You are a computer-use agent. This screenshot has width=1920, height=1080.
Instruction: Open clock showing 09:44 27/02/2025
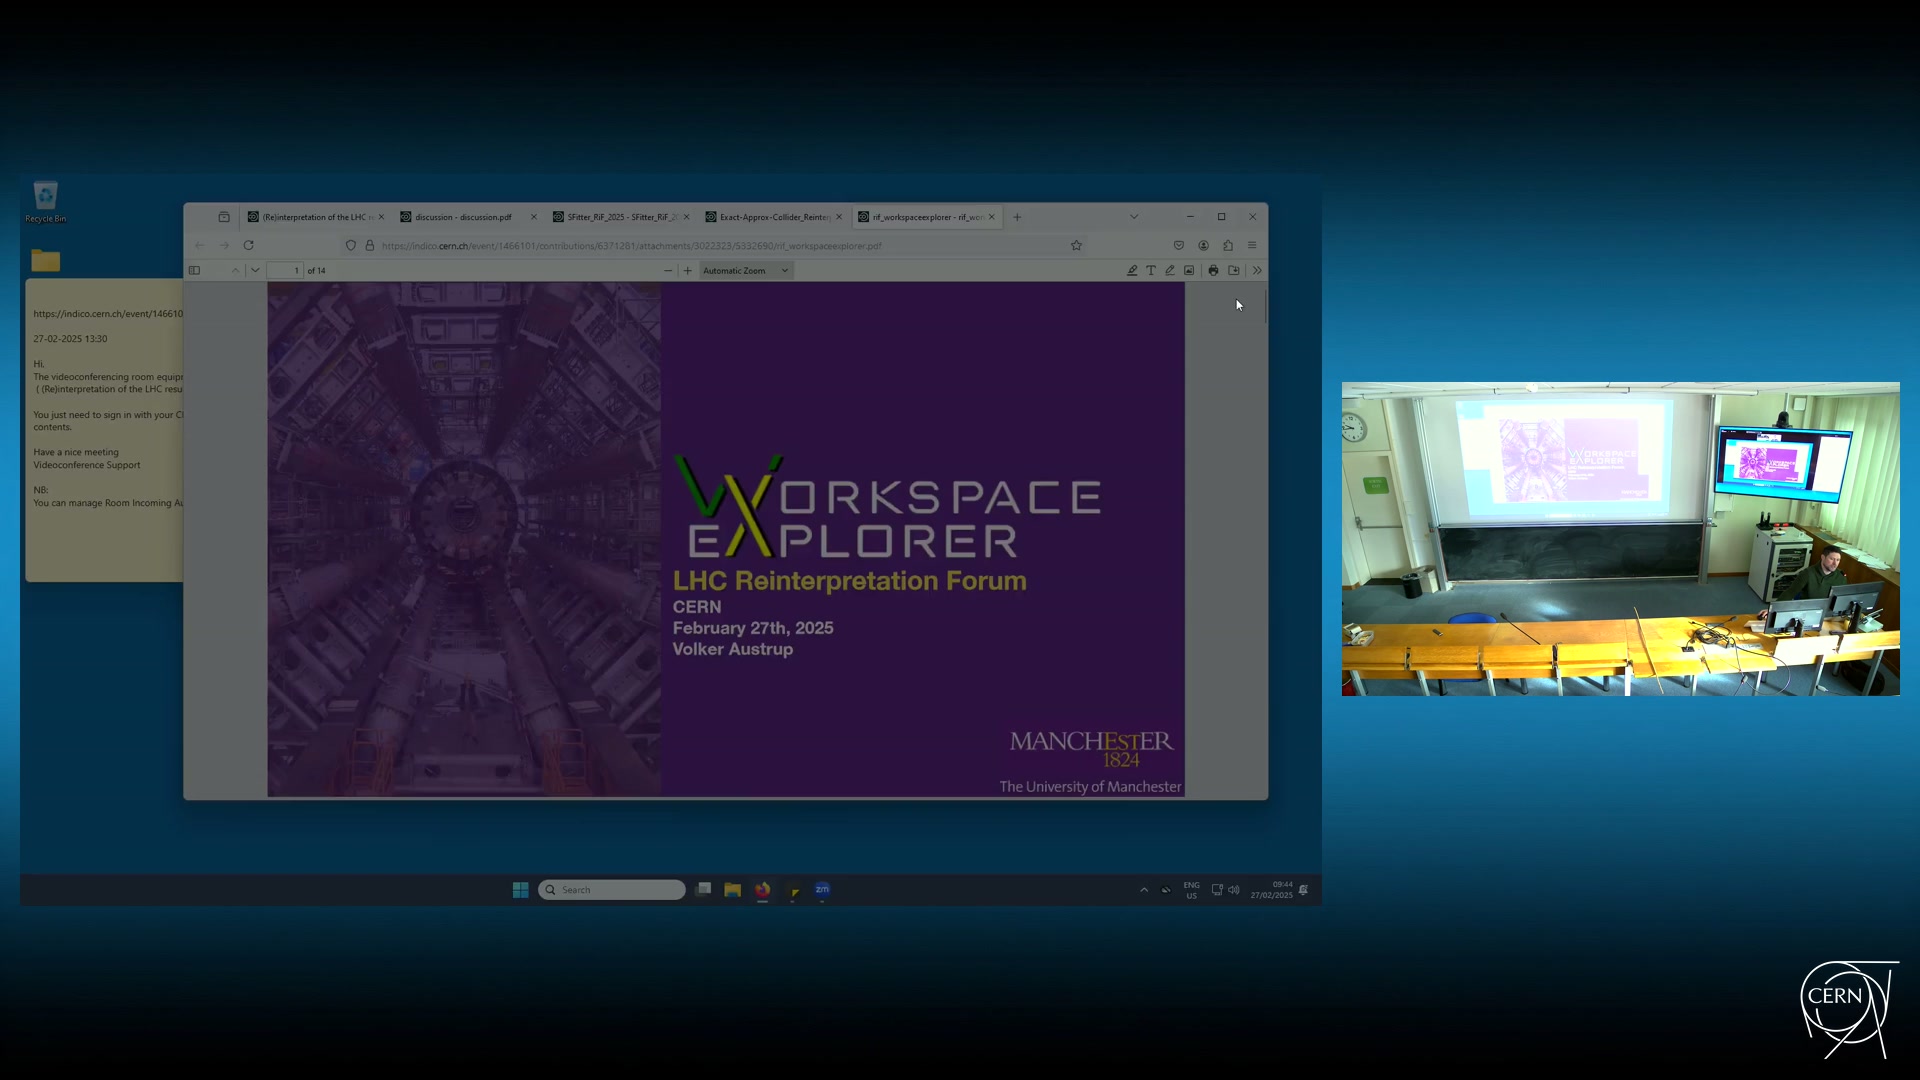[x=1272, y=890]
